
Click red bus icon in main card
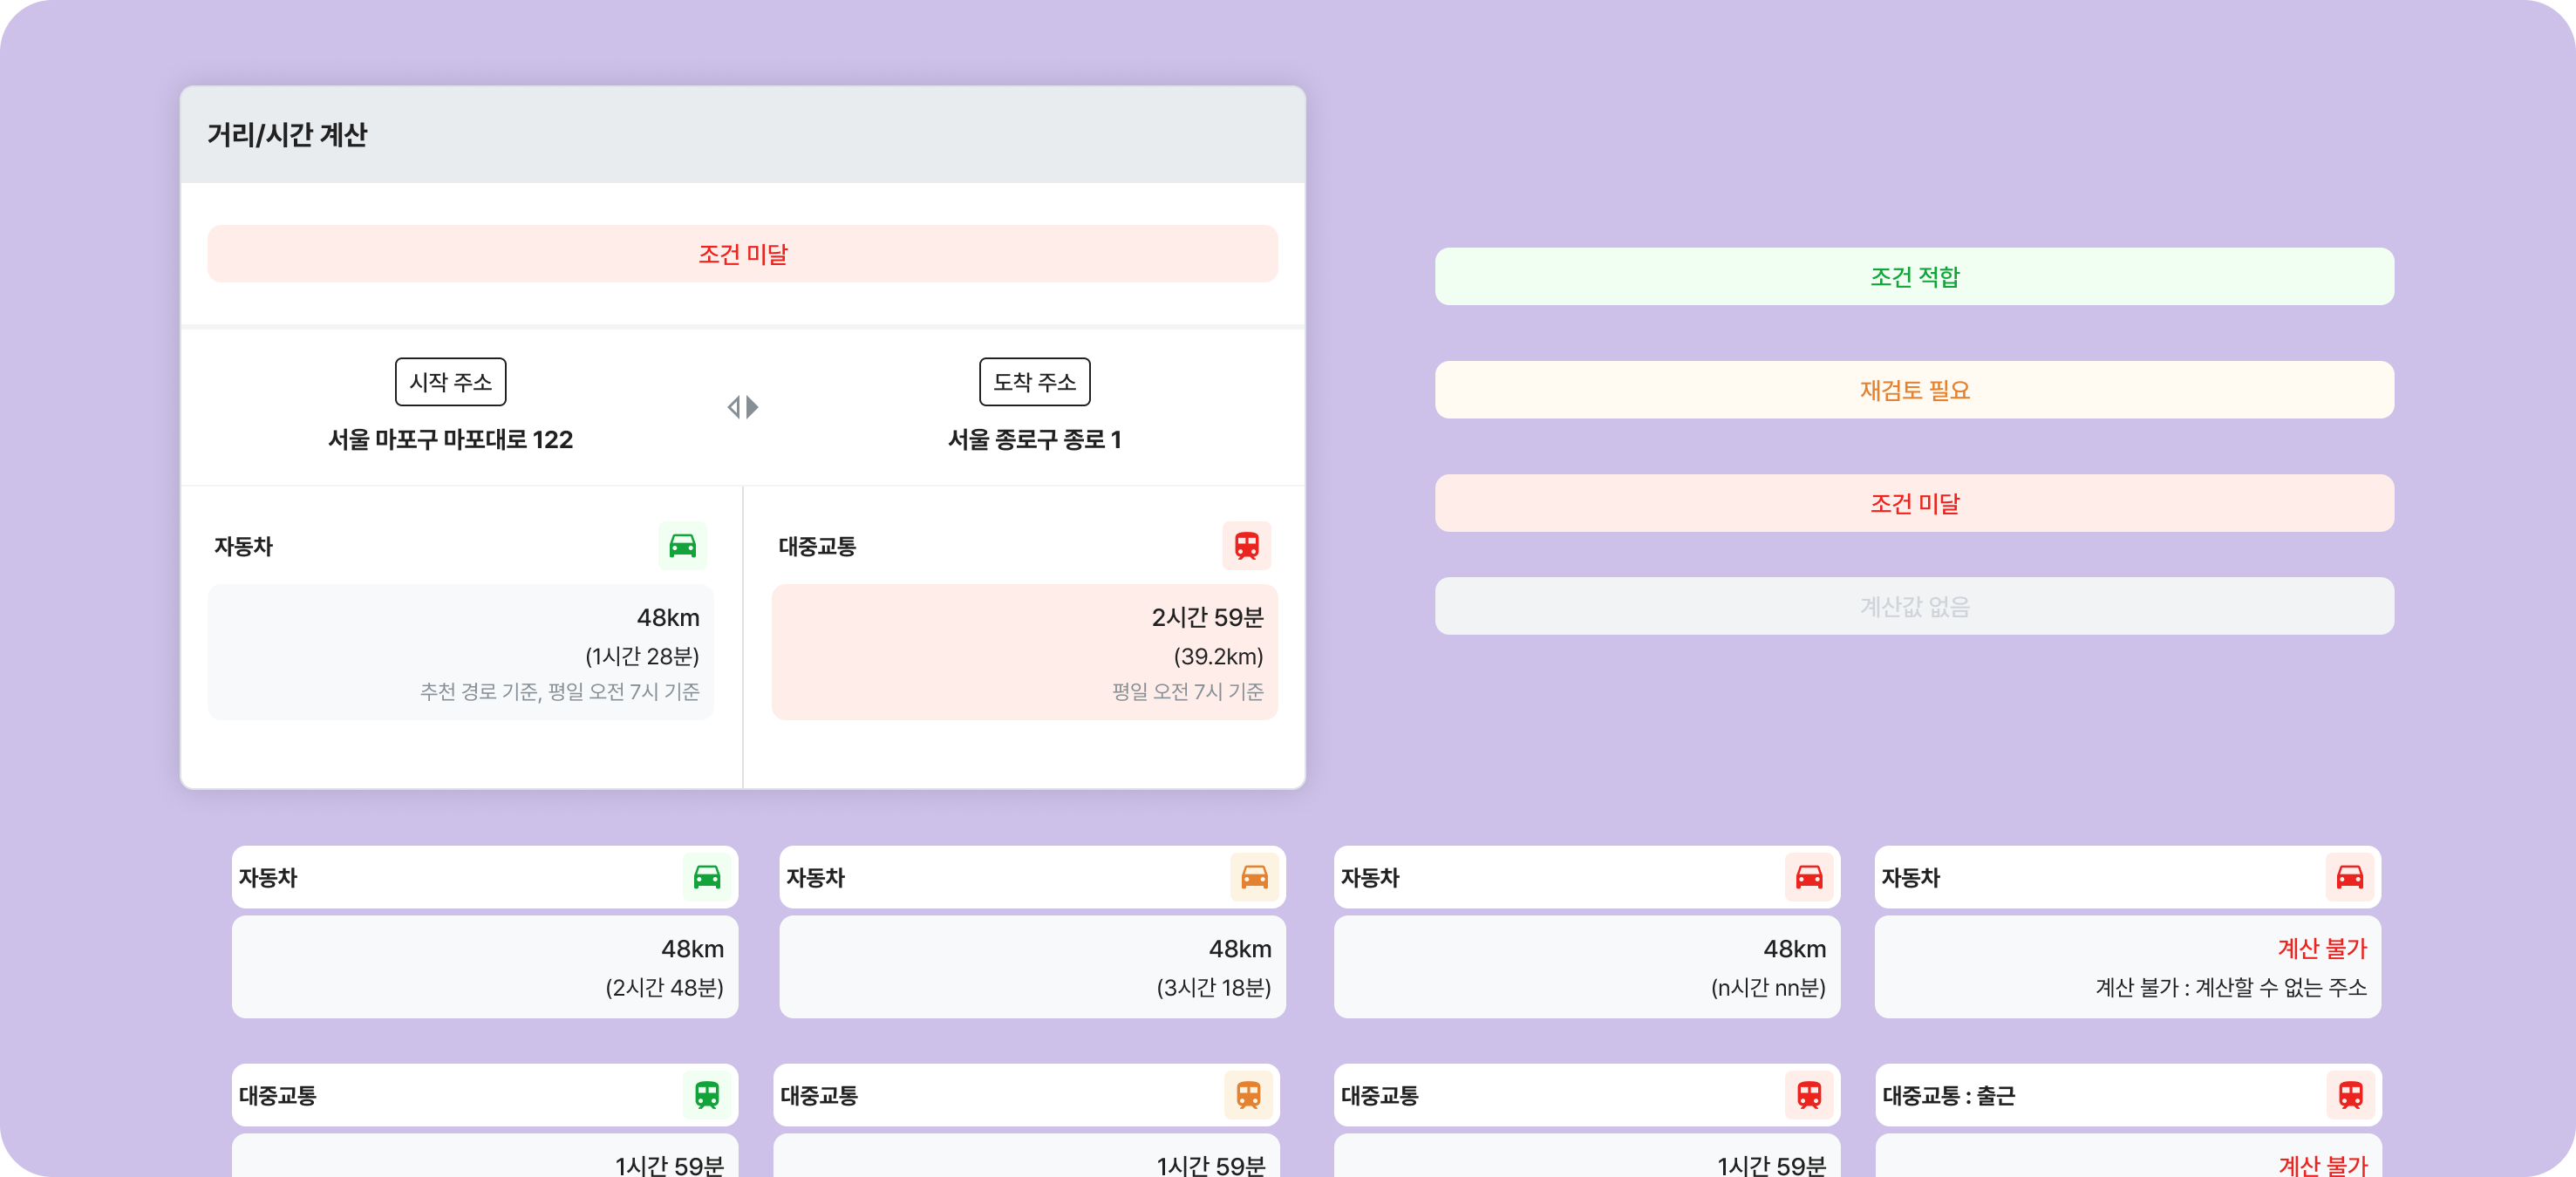pos(1246,546)
